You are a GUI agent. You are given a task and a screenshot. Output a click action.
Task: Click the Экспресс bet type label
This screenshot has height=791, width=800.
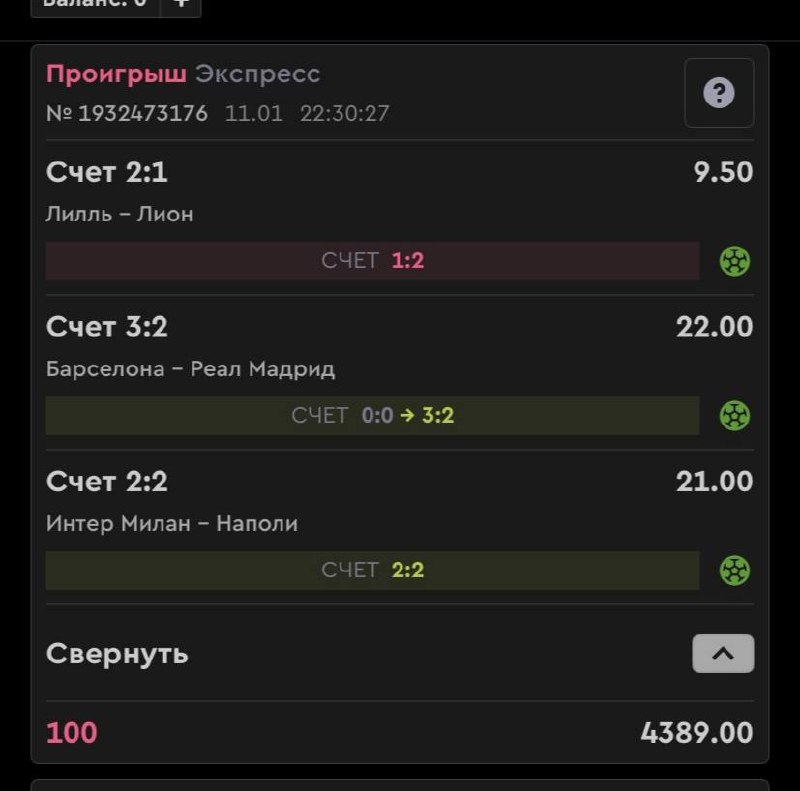pos(257,74)
